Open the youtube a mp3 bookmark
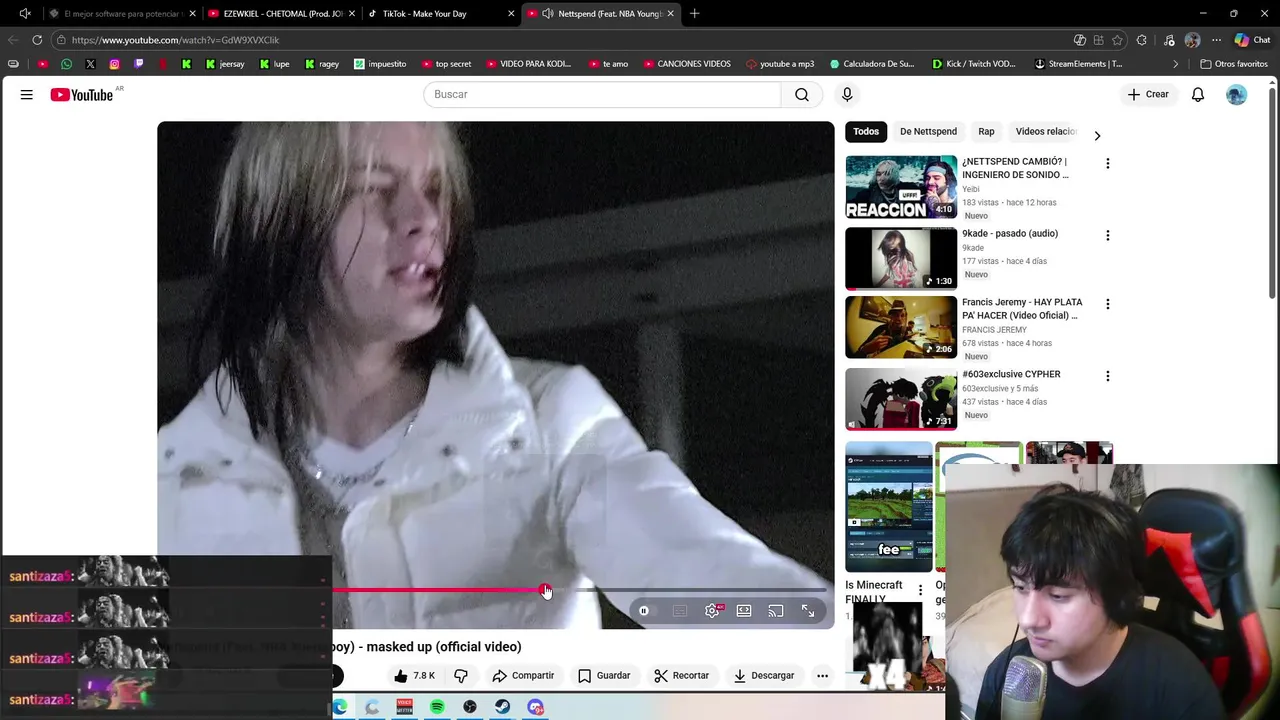Screen dimensions: 1280x720 780,64
